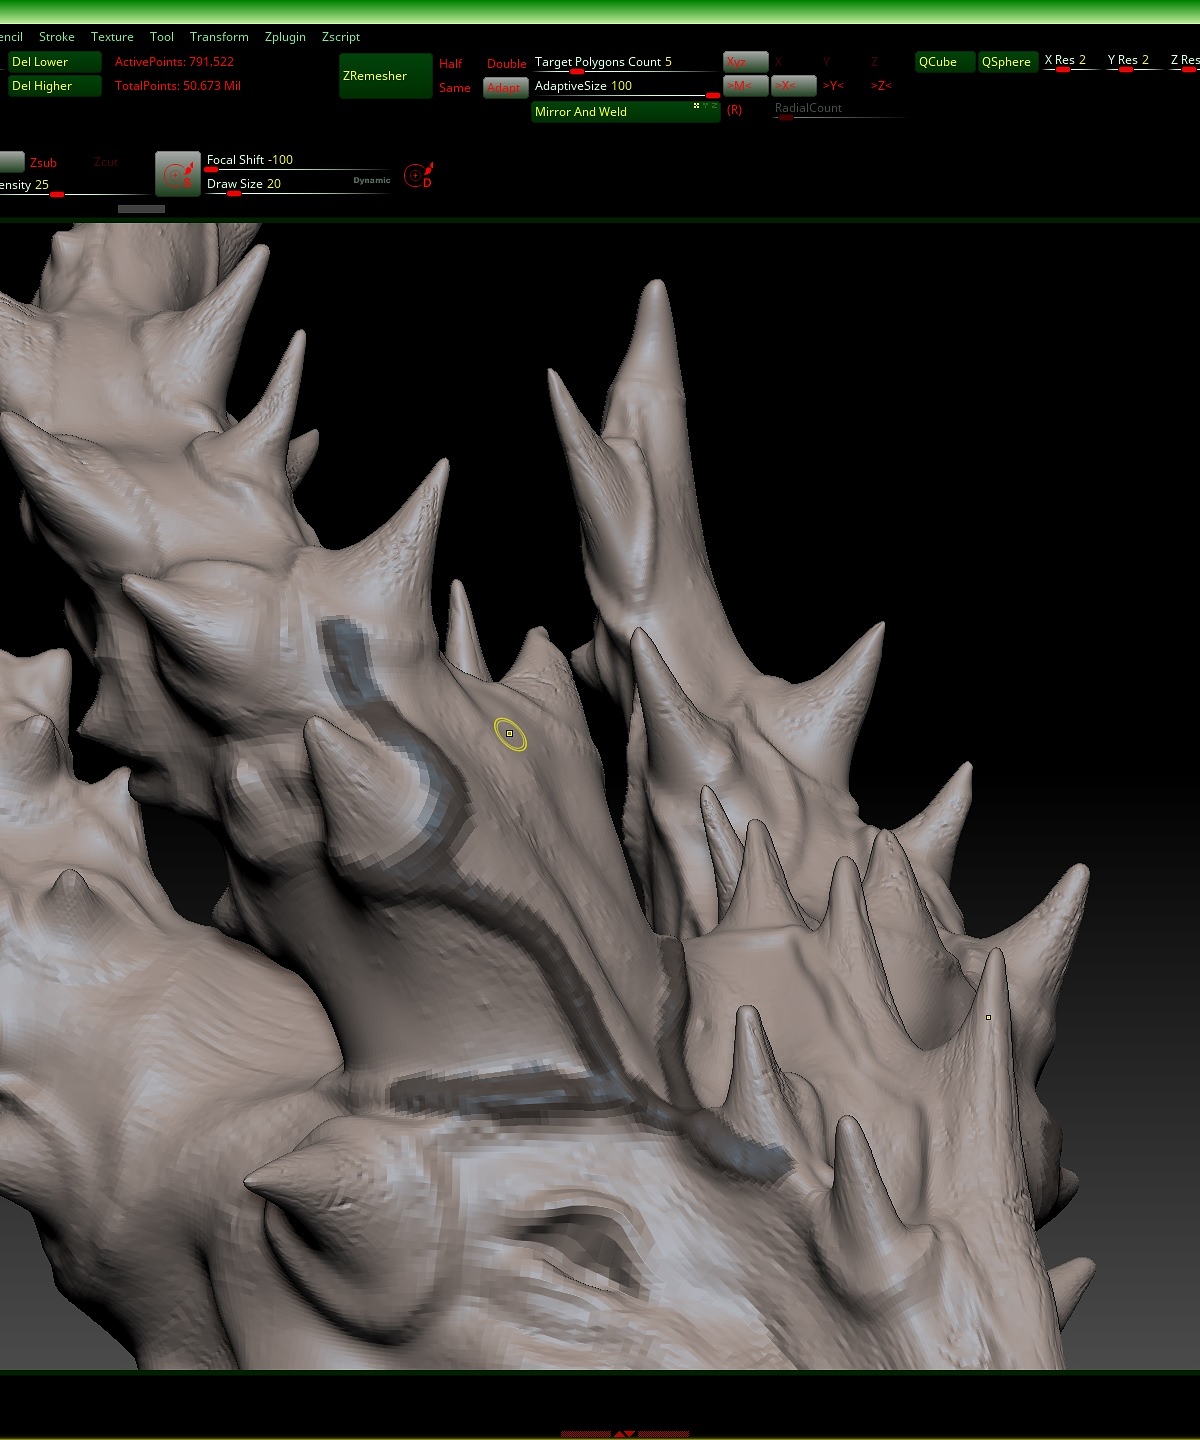Run the ZRemesher button
Image resolution: width=1200 pixels, height=1440 pixels.
point(386,76)
